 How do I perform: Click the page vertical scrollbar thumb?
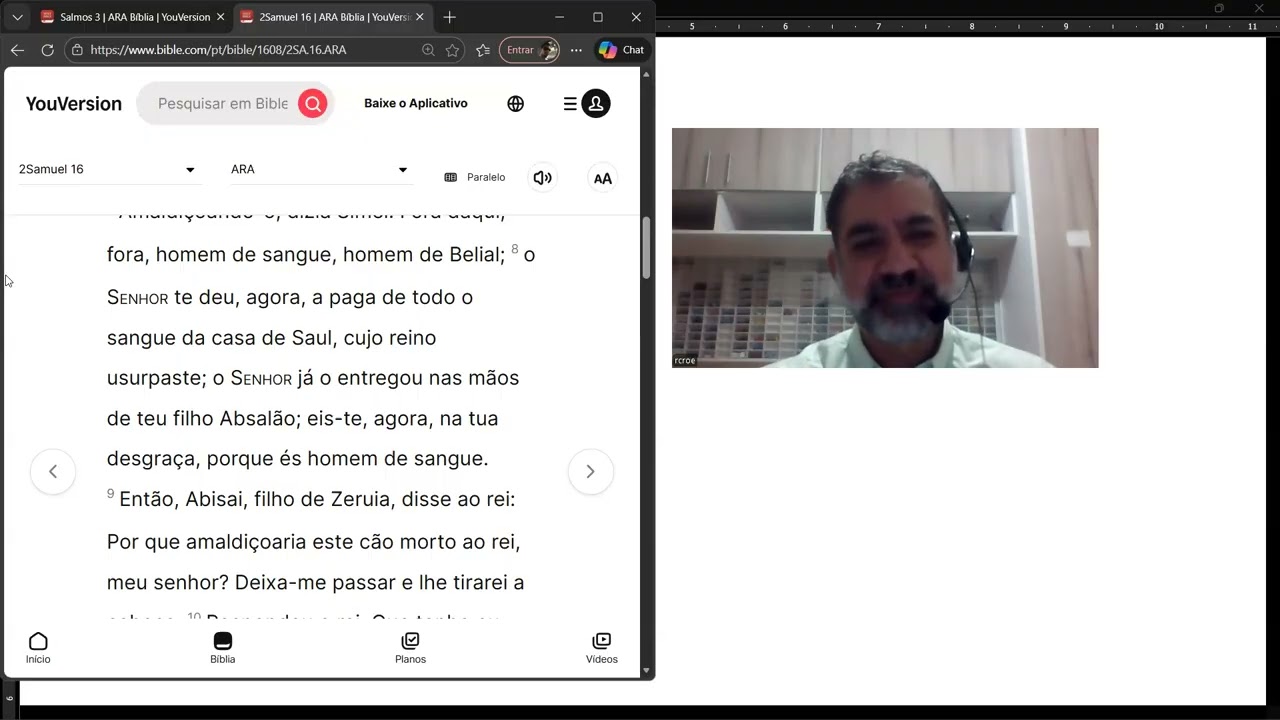click(x=646, y=248)
